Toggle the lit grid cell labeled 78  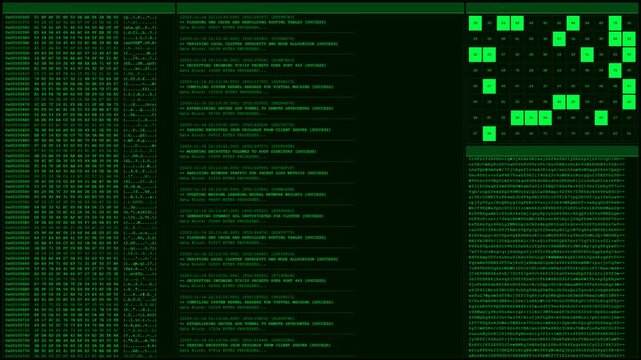[x=615, y=23]
